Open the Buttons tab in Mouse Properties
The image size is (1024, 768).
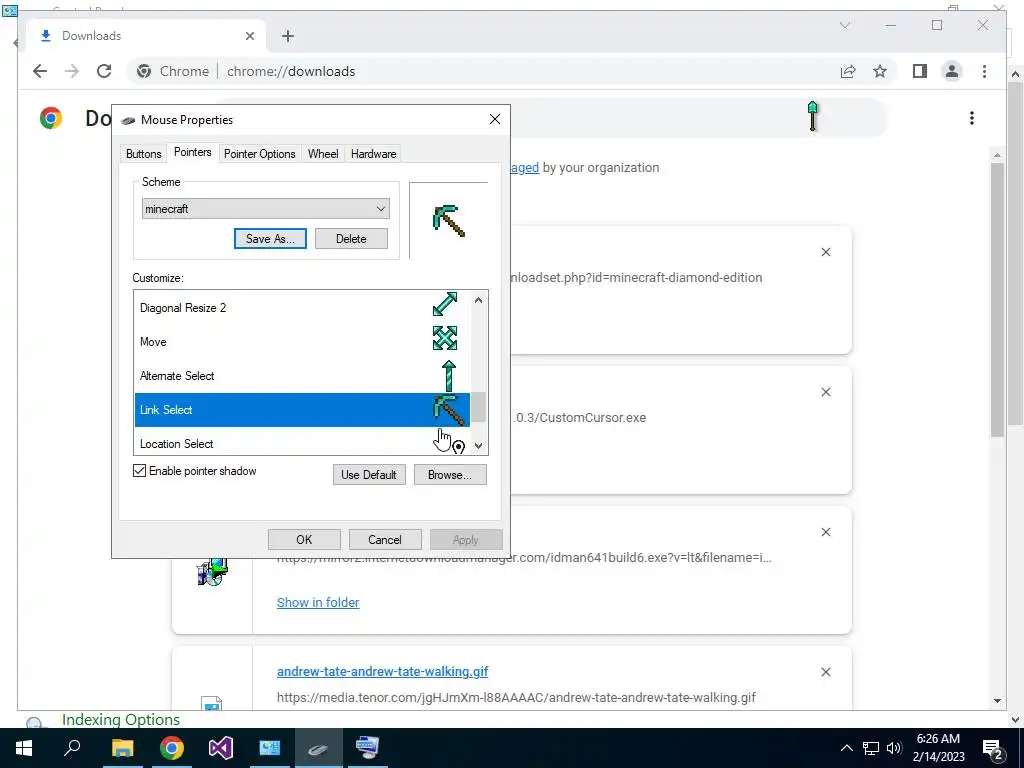(x=143, y=154)
